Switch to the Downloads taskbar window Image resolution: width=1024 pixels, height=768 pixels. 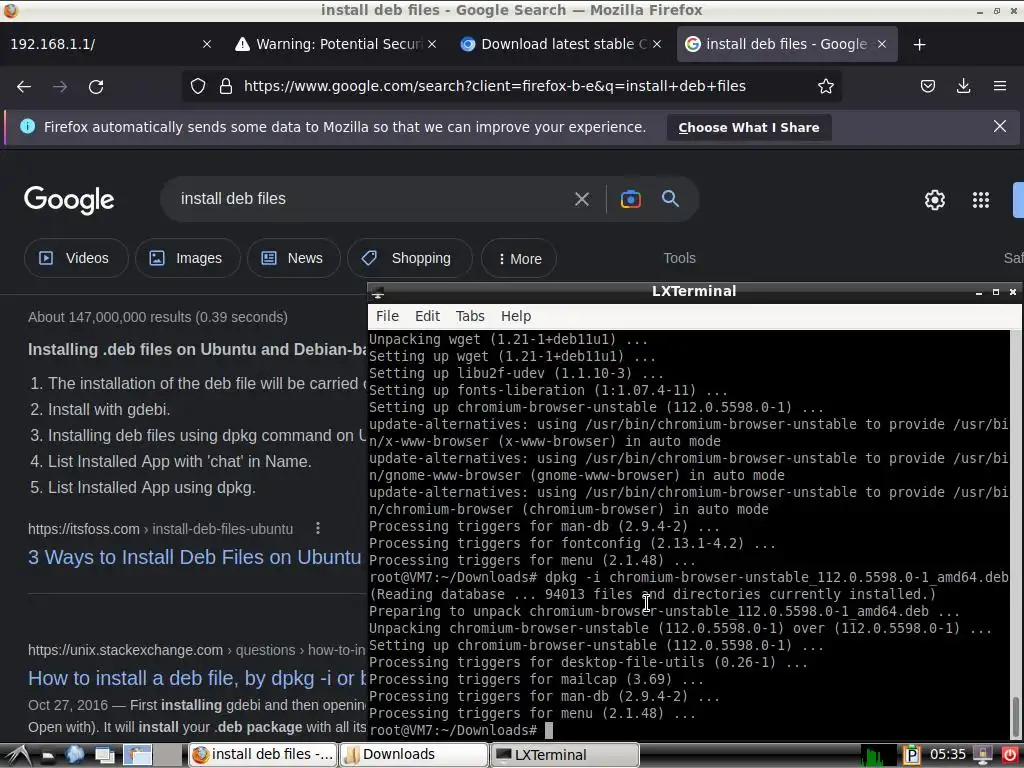pyautogui.click(x=413, y=755)
